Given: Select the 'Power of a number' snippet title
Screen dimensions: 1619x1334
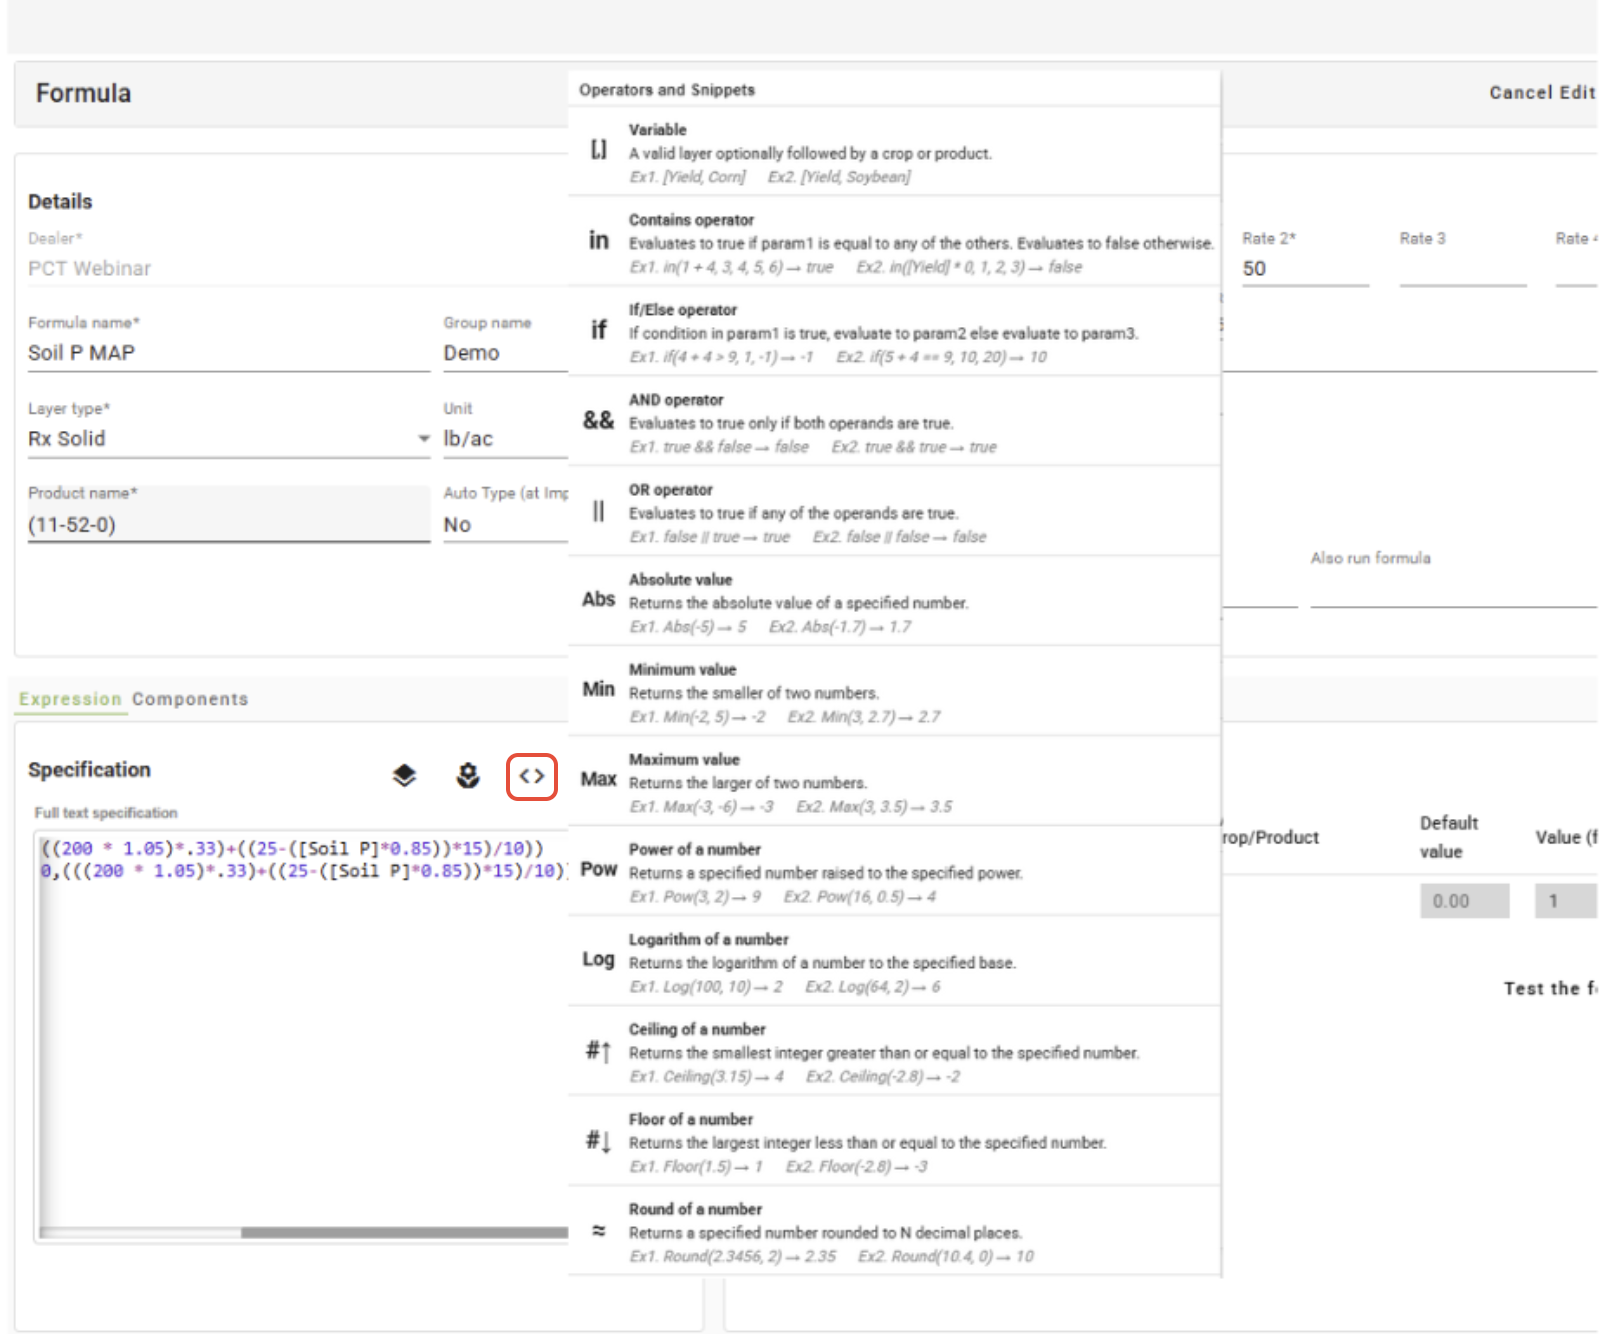Looking at the screenshot, I should [695, 850].
